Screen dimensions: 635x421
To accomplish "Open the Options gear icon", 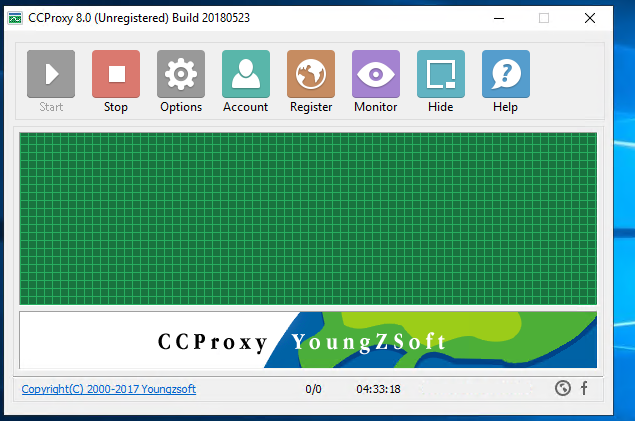I will point(181,74).
